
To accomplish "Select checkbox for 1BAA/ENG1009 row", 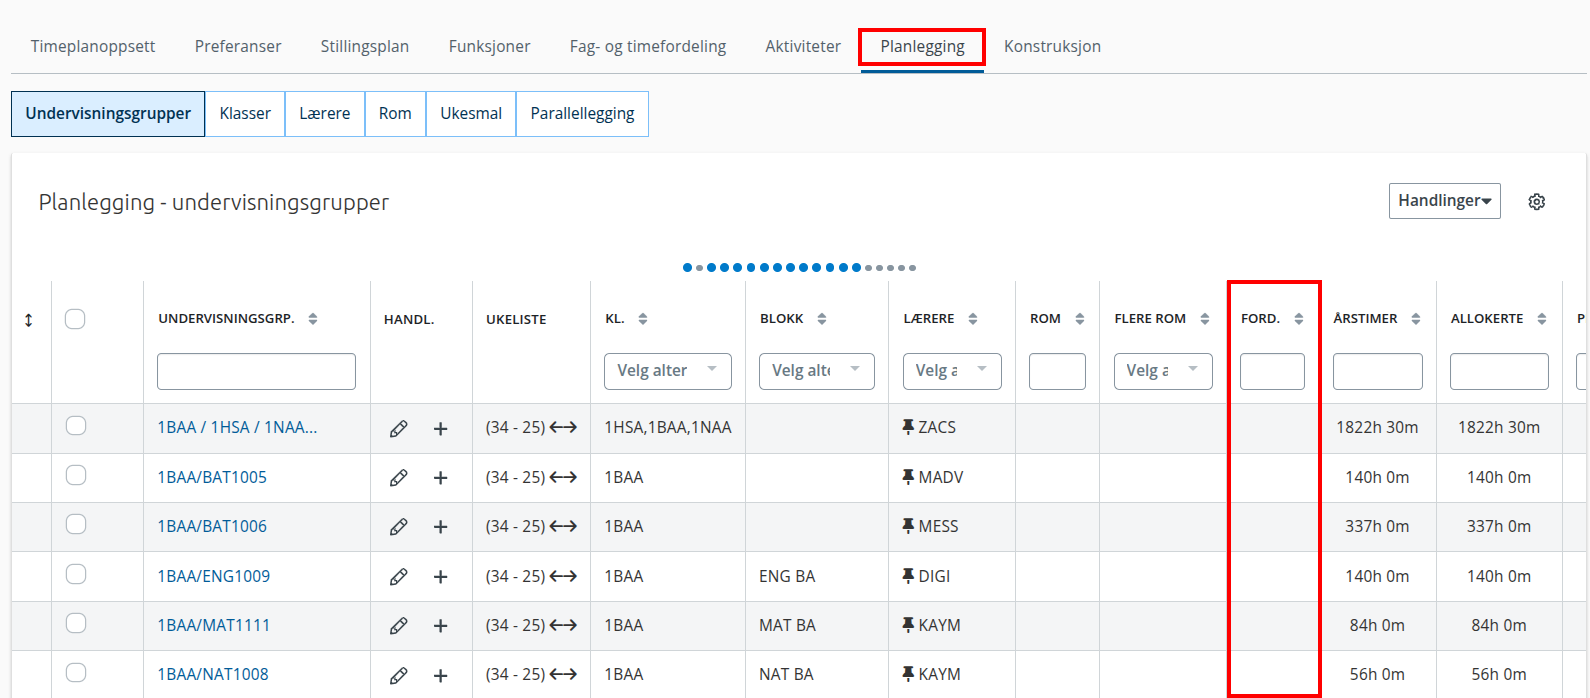I will coord(76,574).
